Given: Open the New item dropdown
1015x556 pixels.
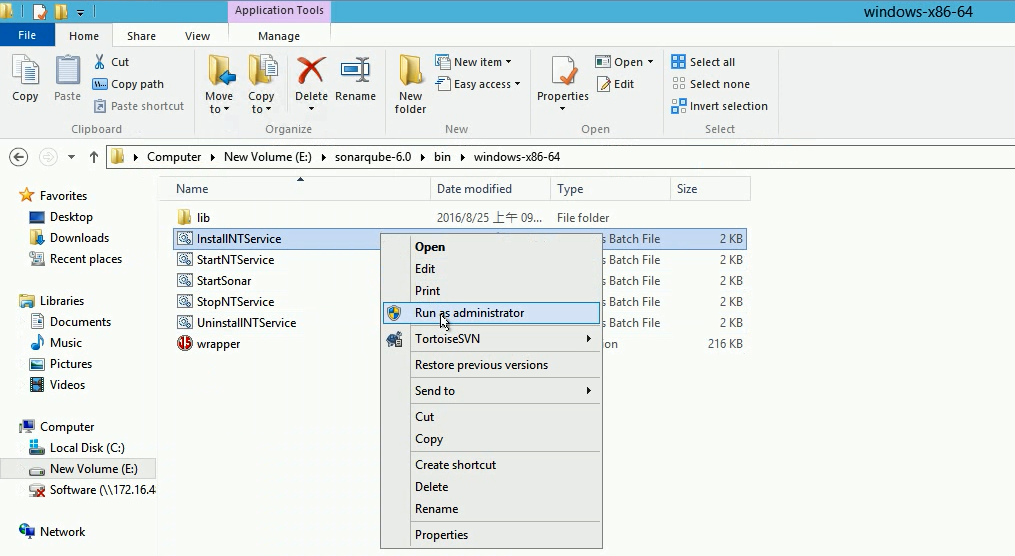Looking at the screenshot, I should coord(473,62).
